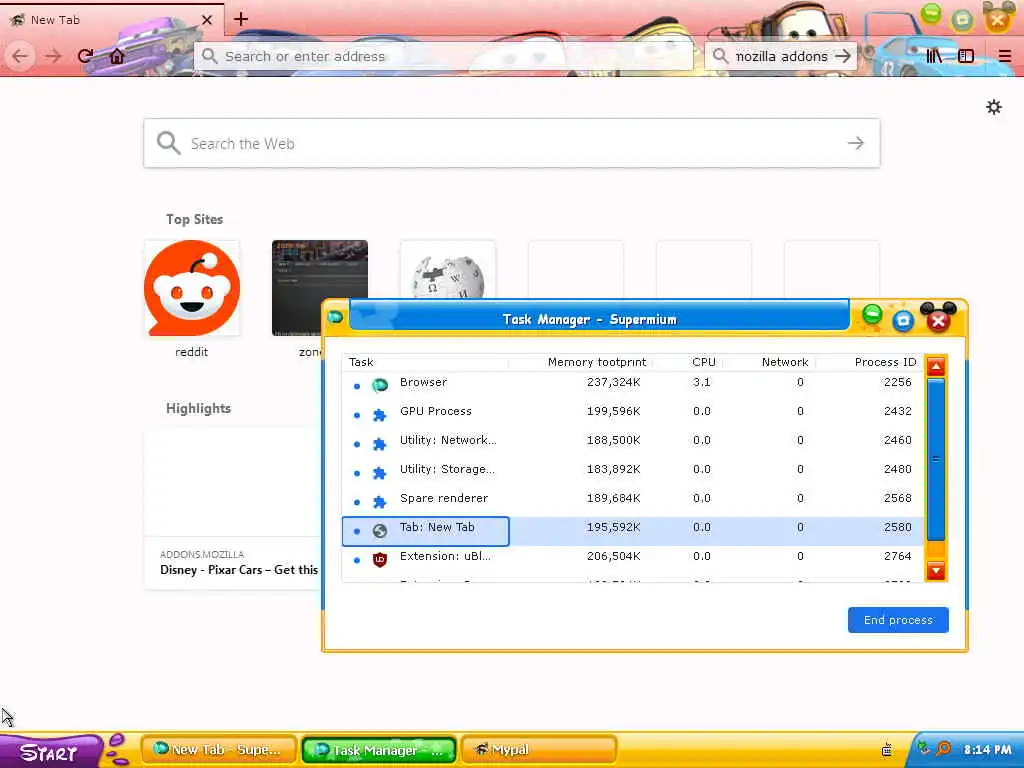Click the Task Manager scrollbar thumb
Image resolution: width=1024 pixels, height=768 pixels.
point(936,459)
